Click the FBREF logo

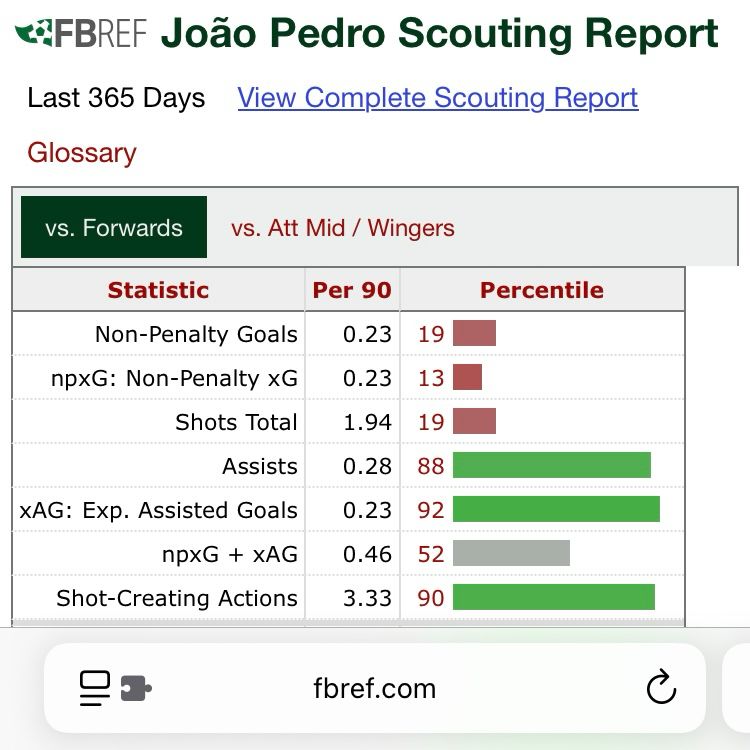(80, 33)
